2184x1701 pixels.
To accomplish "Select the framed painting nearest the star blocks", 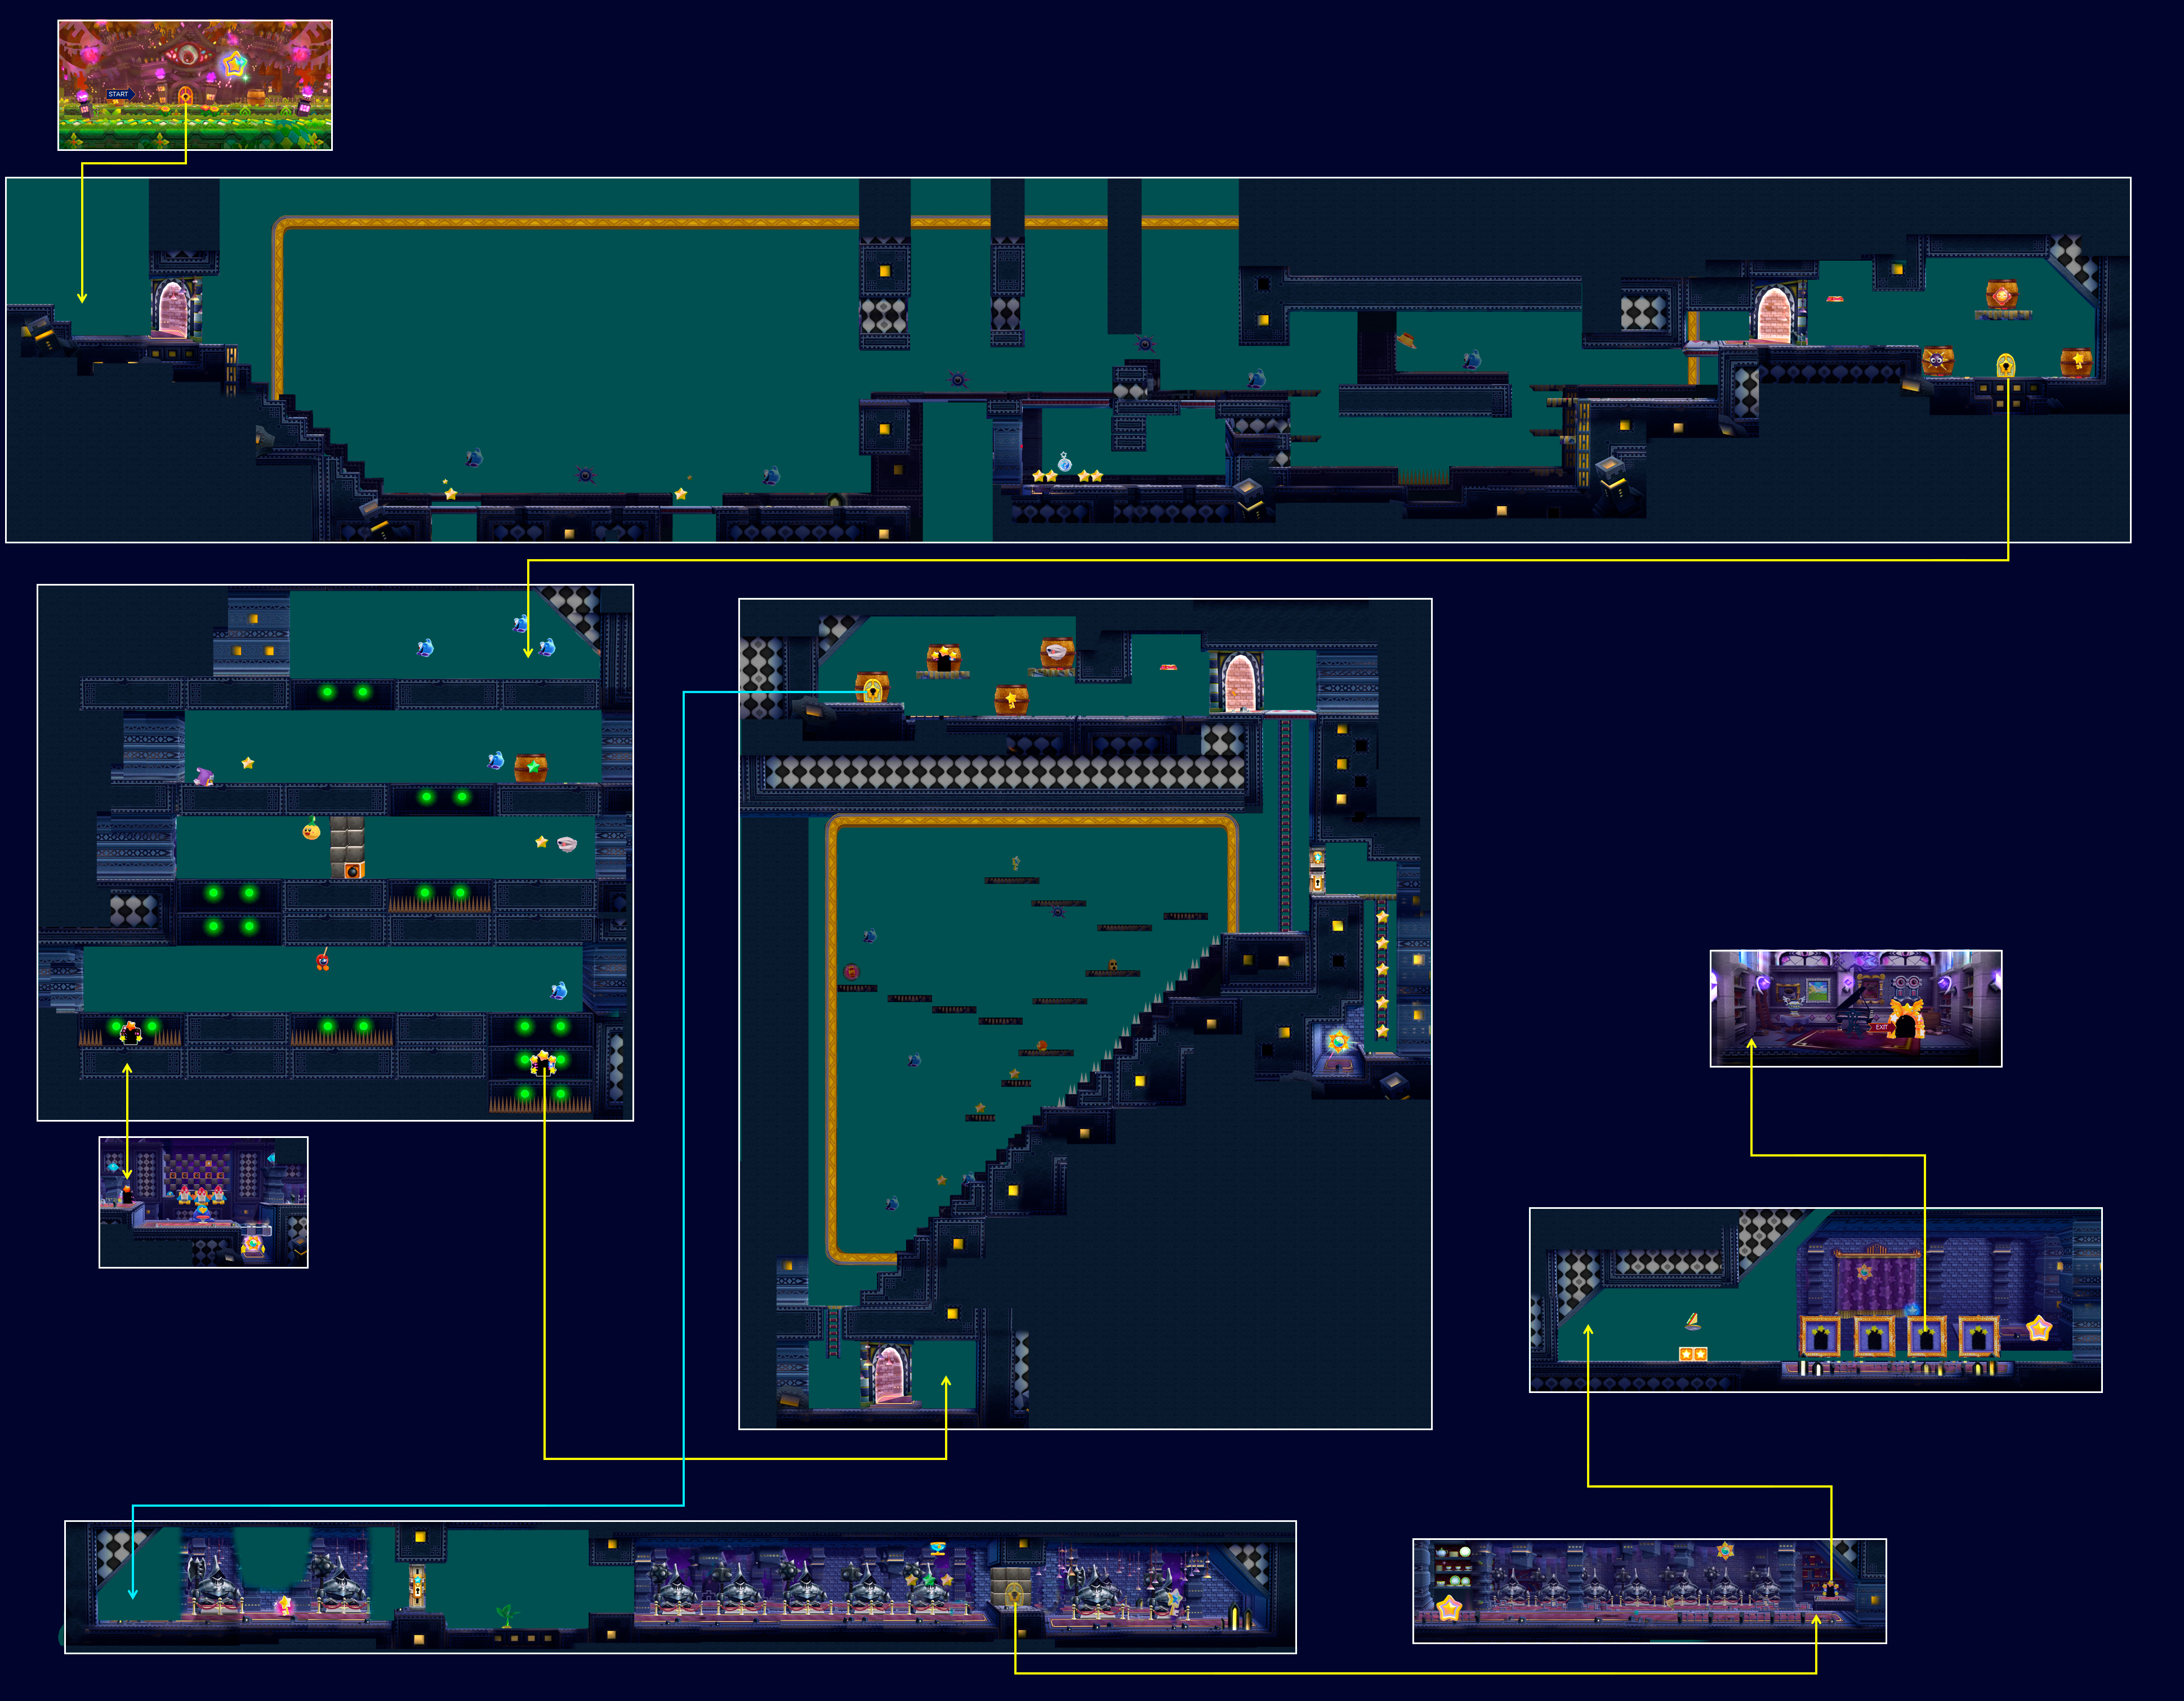I will [1821, 1337].
